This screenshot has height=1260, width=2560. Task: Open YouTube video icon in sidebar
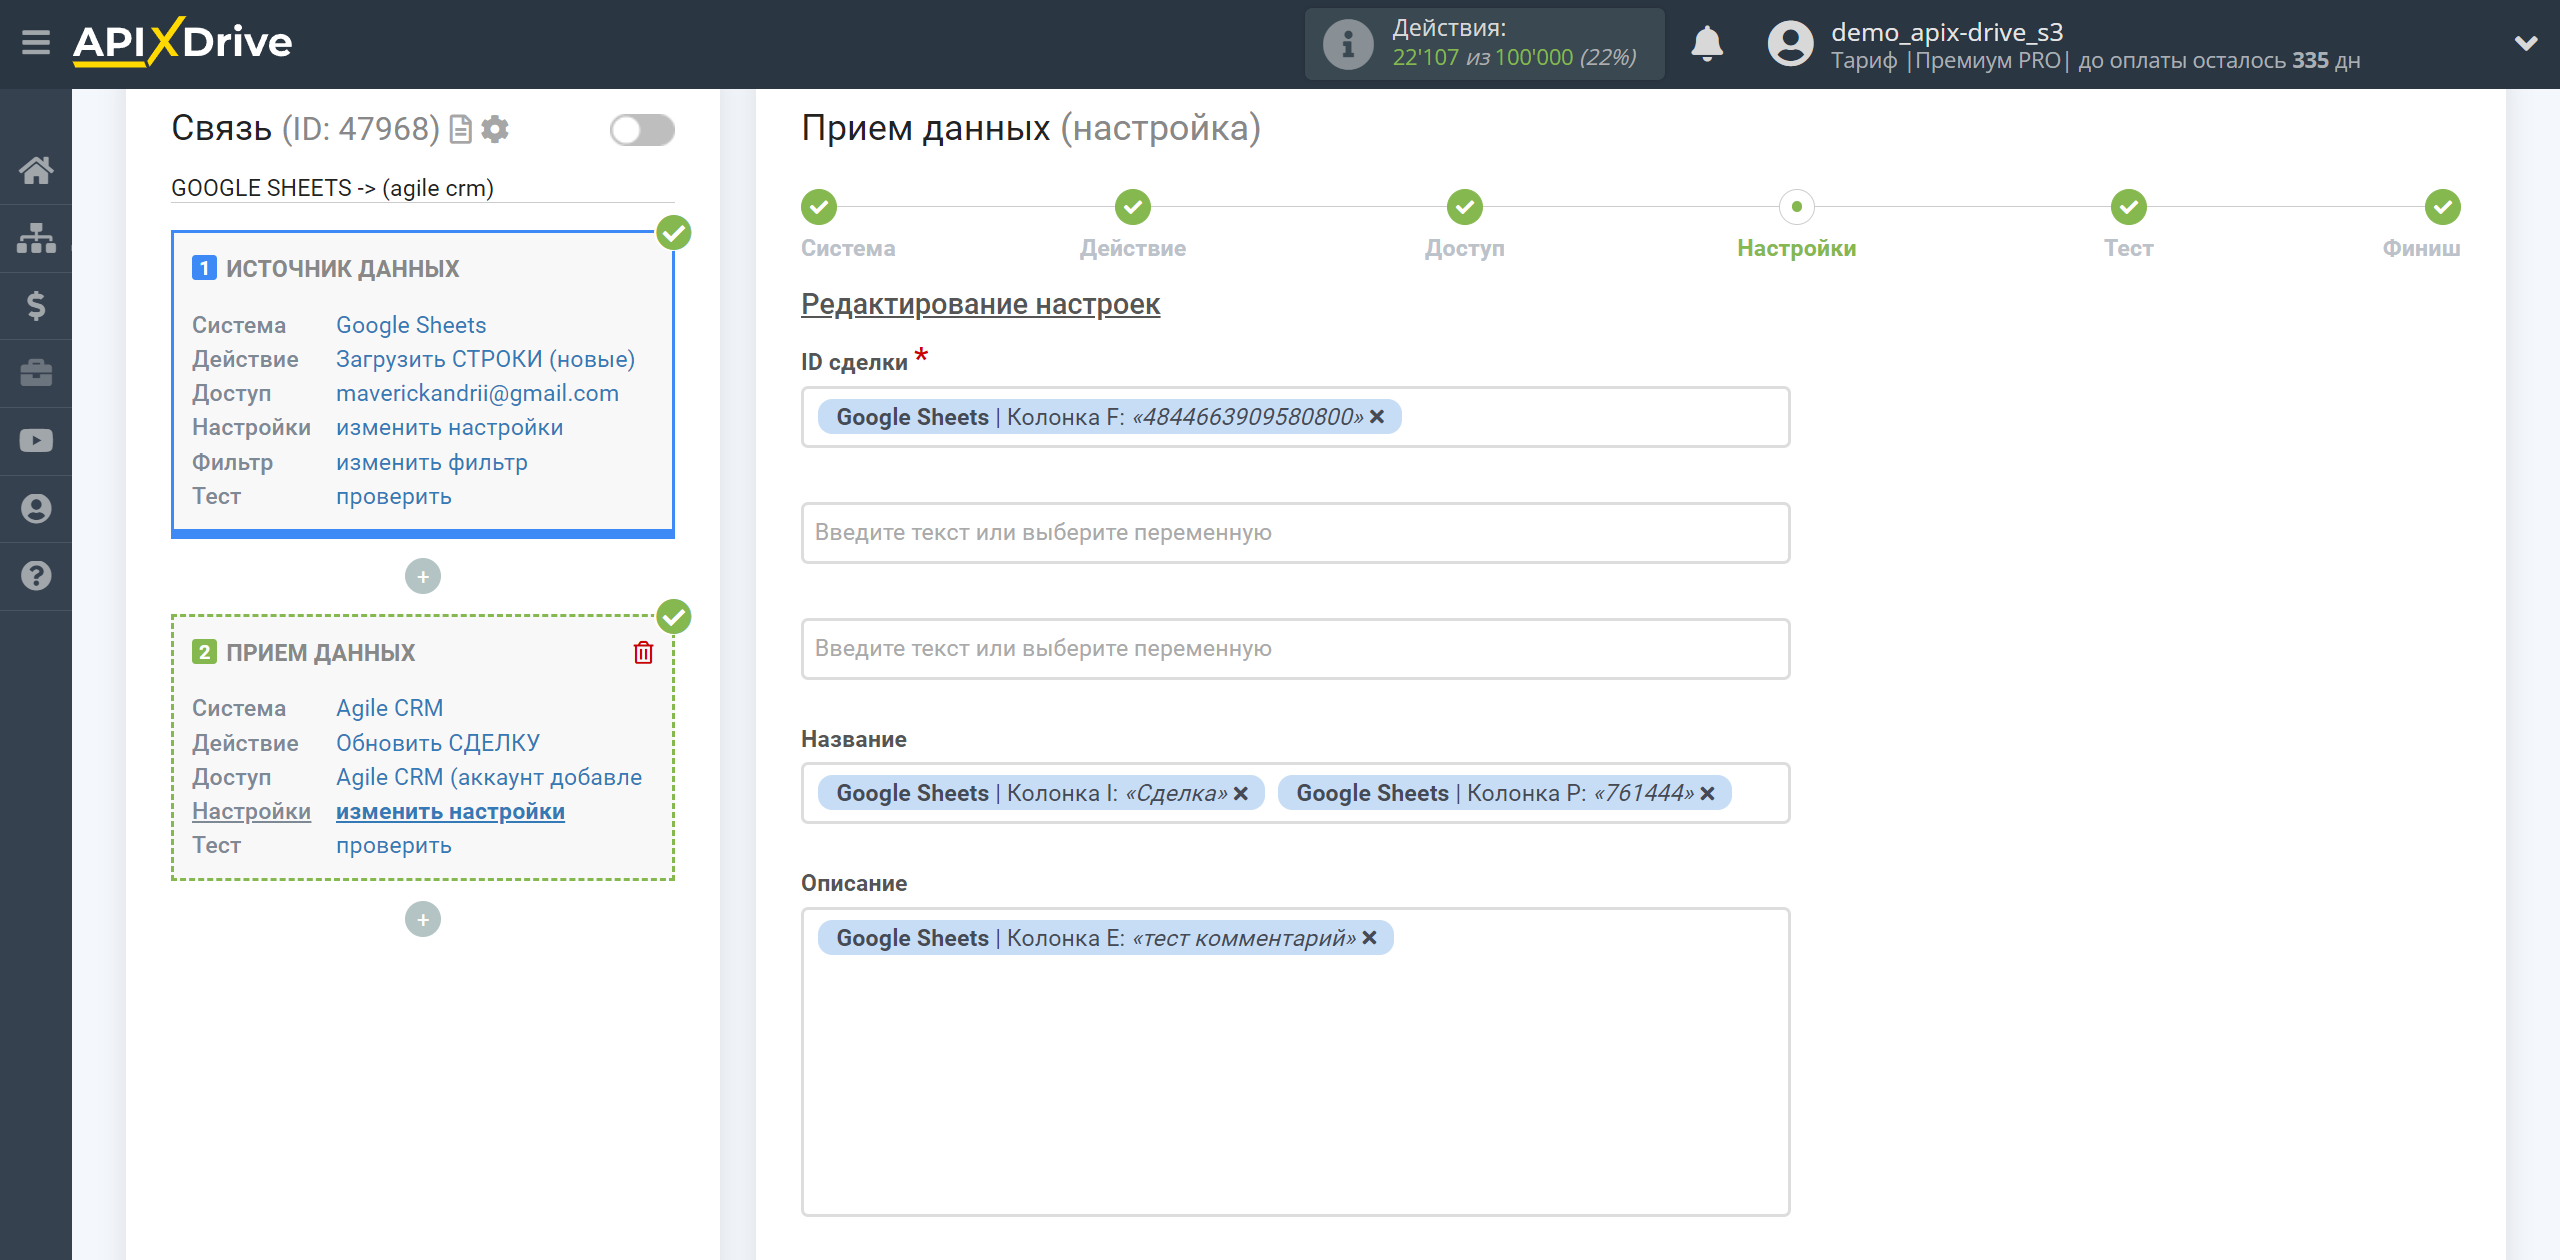pos(36,441)
